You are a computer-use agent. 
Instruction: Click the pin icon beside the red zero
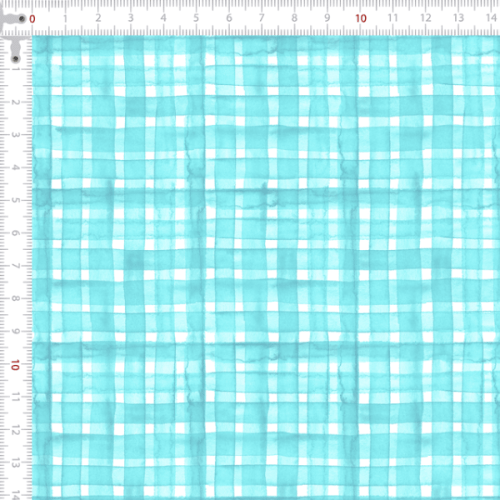21,19
